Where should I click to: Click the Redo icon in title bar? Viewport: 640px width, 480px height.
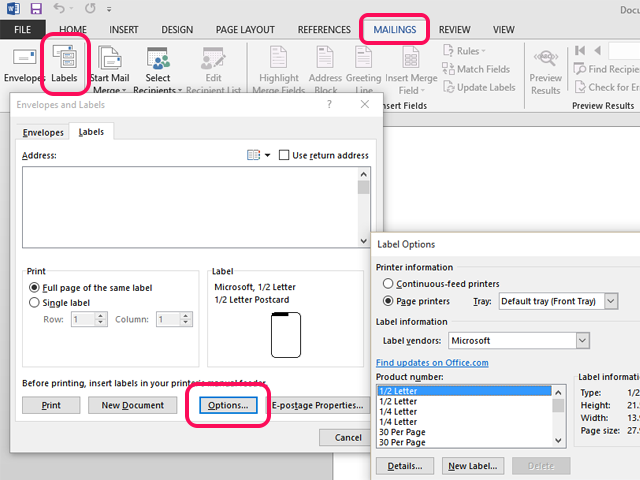point(90,8)
